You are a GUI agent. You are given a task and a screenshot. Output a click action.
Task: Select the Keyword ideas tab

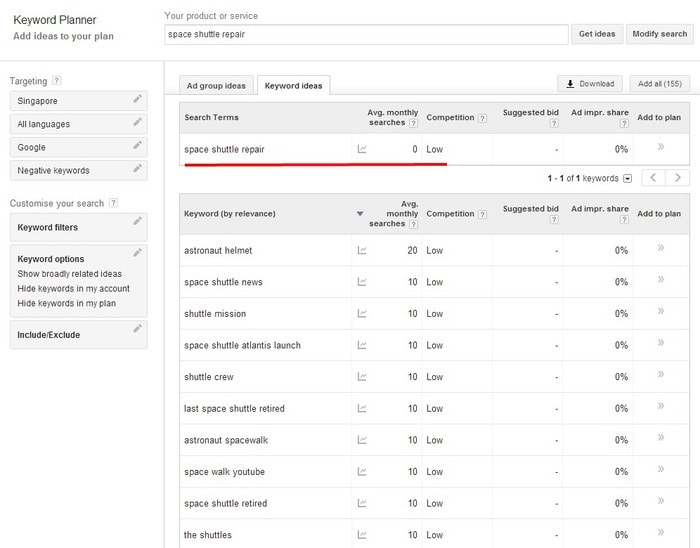(293, 85)
